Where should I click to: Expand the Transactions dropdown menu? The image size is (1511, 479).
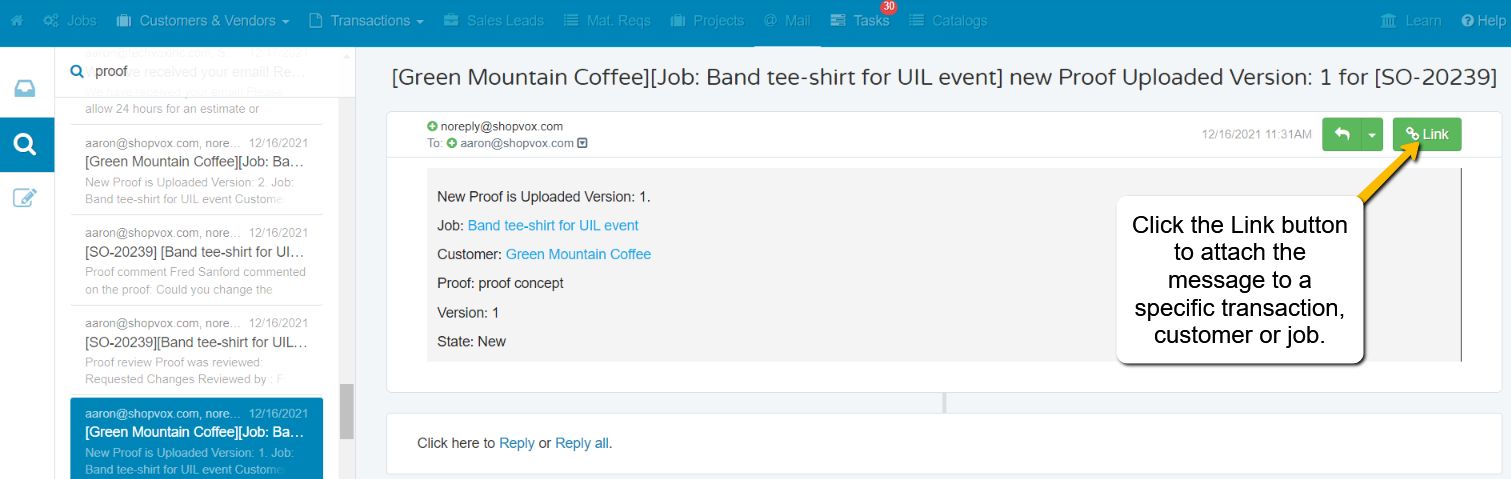click(x=366, y=20)
